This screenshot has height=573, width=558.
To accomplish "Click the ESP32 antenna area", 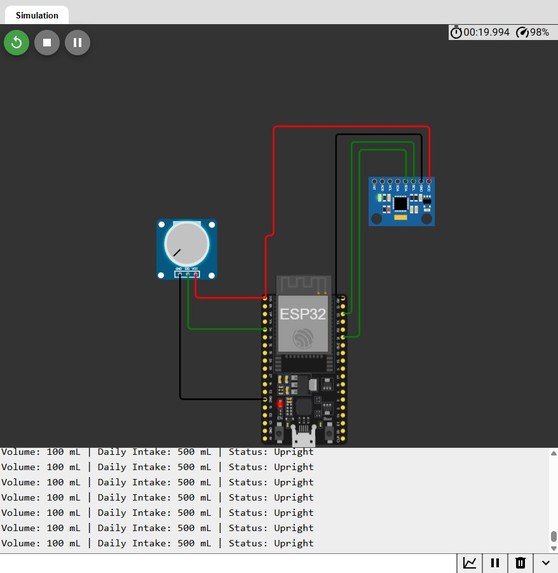I will 304,285.
